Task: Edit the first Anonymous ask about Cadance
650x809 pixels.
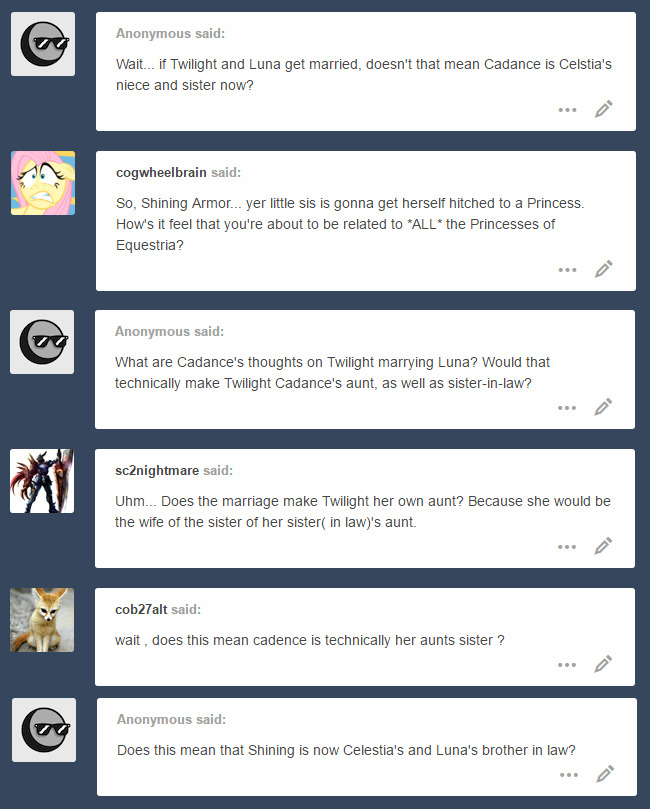Action: pyautogui.click(x=604, y=109)
